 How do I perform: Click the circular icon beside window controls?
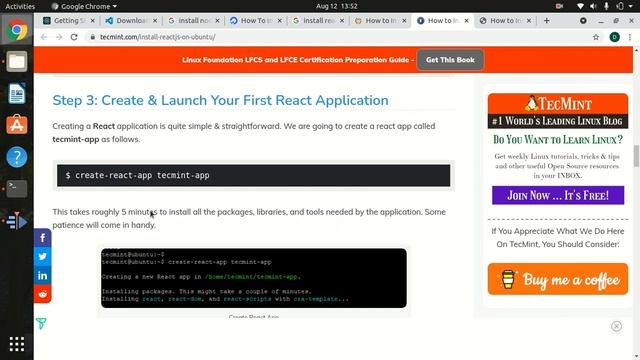click(583, 20)
